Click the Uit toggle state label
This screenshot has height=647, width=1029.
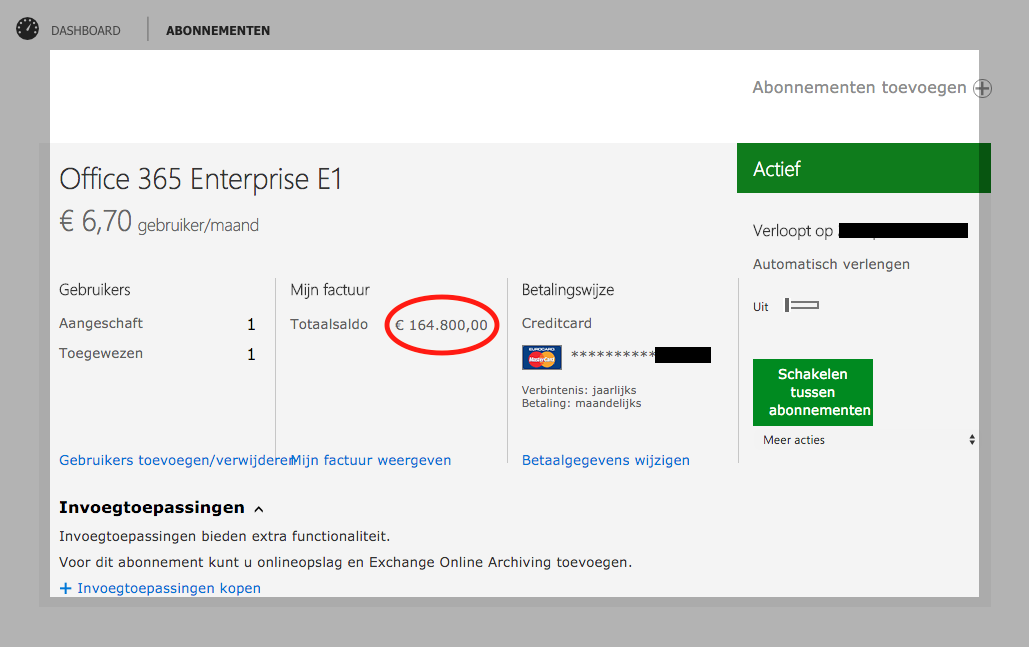(x=761, y=306)
